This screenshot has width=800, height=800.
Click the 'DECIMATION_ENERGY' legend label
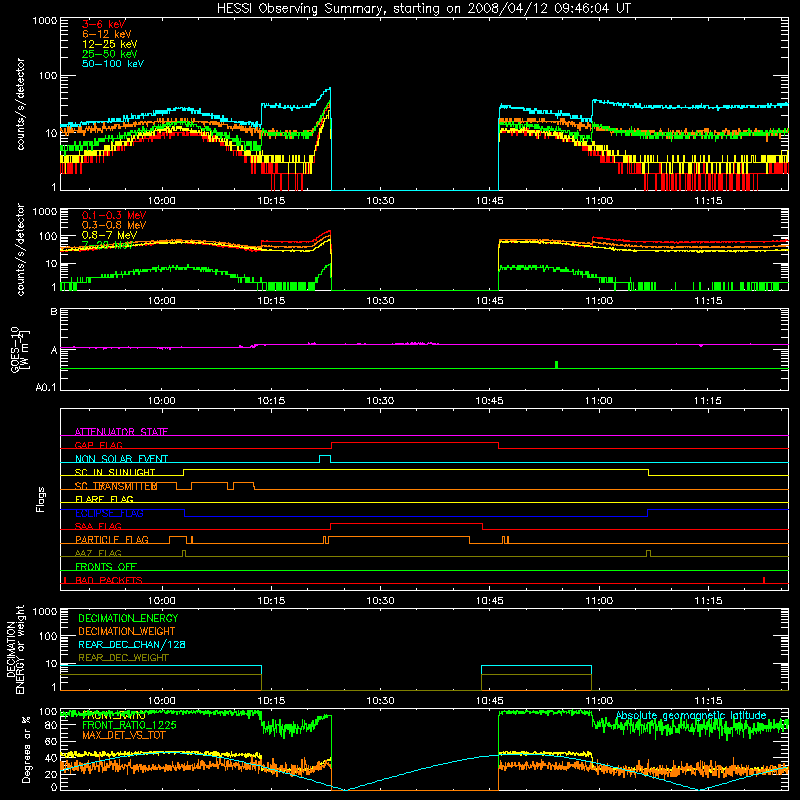(x=128, y=618)
